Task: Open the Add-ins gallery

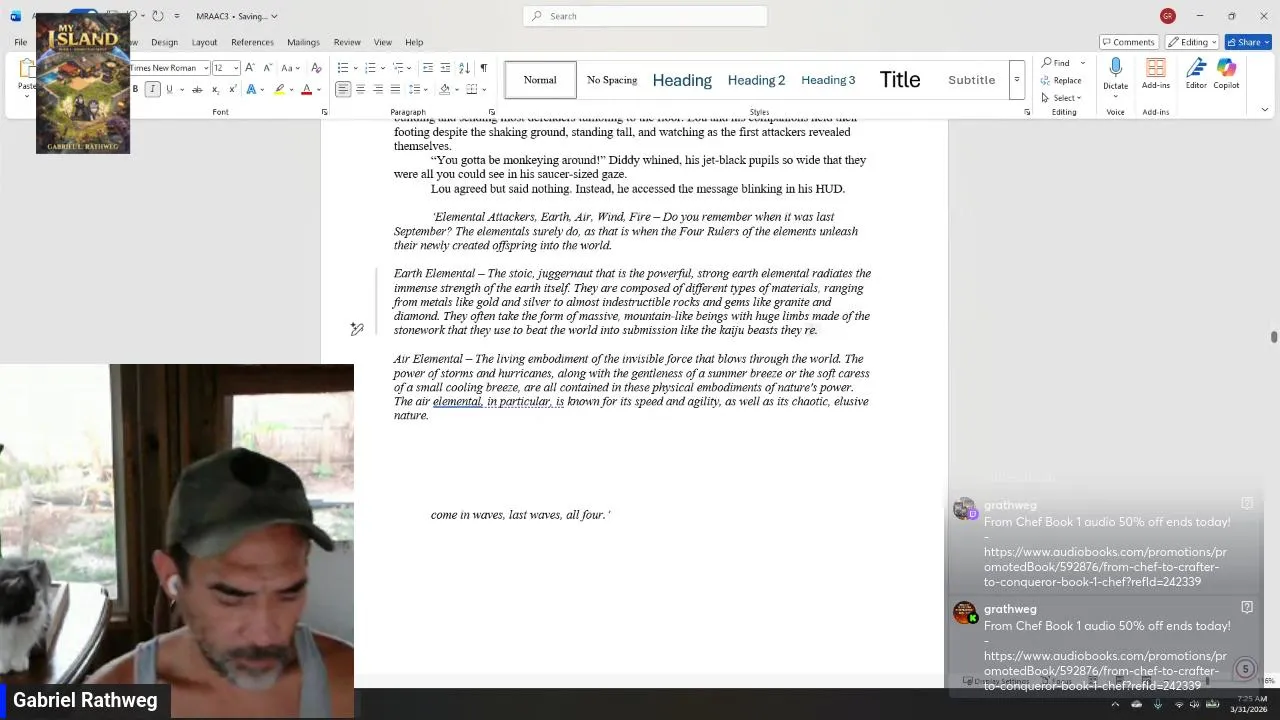Action: point(1156,75)
